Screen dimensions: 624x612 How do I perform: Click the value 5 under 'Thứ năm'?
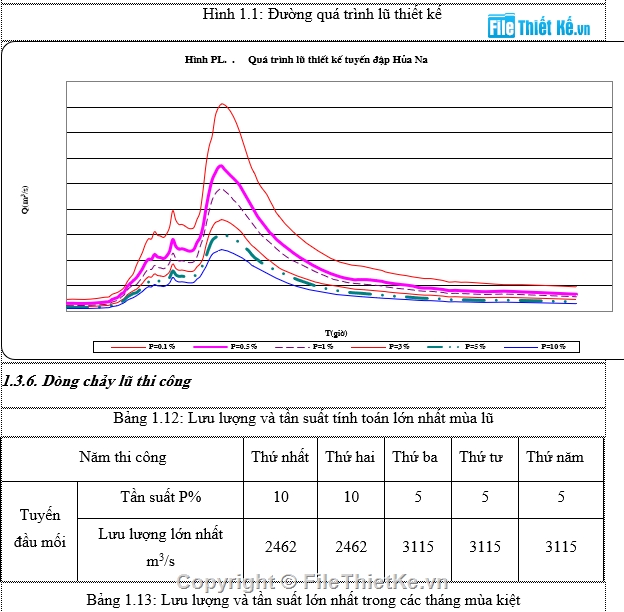[x=561, y=497]
